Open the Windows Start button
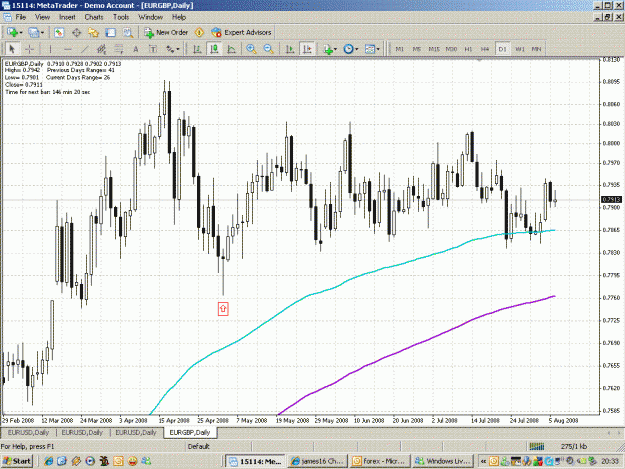The width and height of the screenshot is (625, 469). (x=16, y=461)
